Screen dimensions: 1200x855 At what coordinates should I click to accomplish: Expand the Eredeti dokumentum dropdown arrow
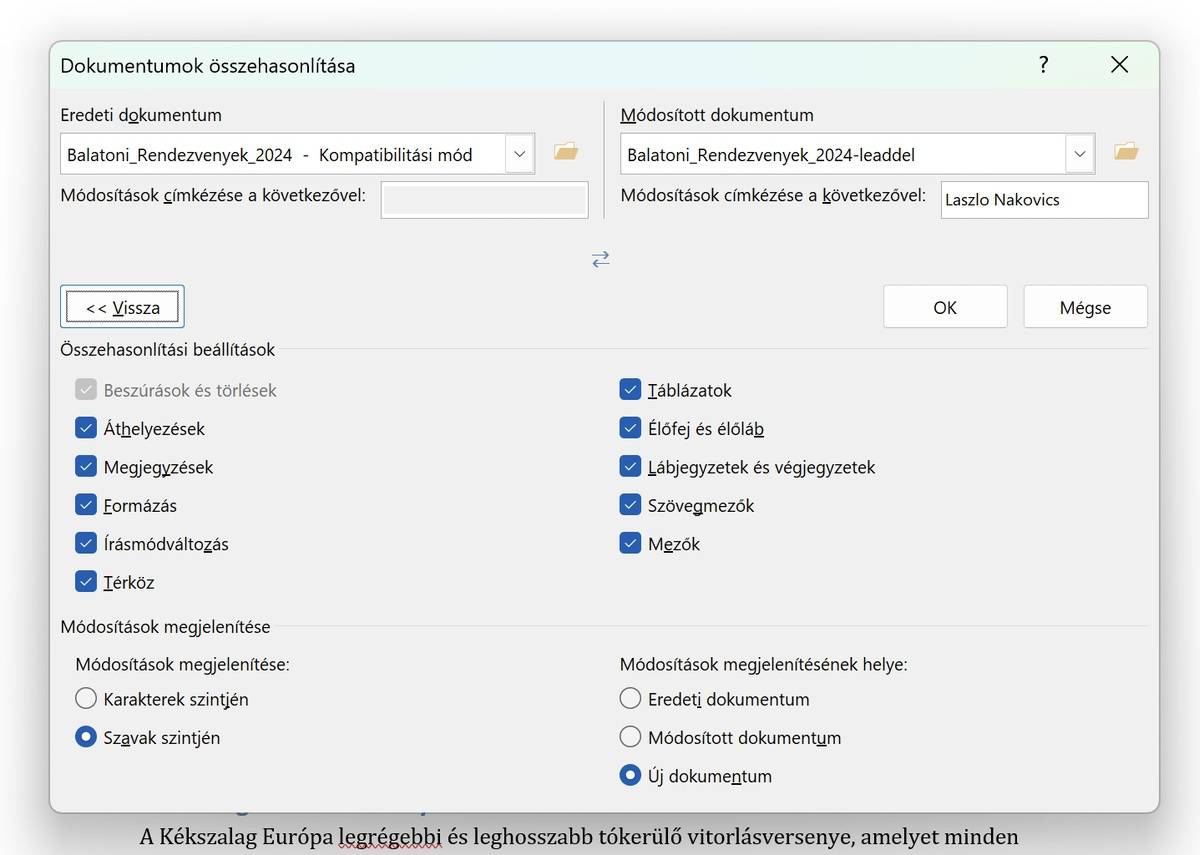[x=519, y=154]
